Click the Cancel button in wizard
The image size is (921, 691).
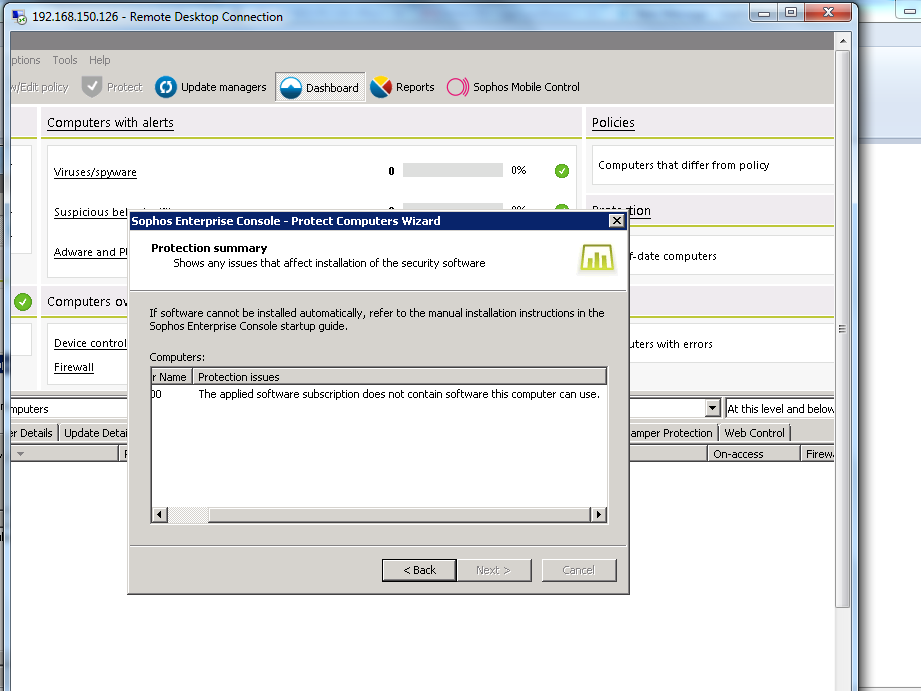point(579,570)
